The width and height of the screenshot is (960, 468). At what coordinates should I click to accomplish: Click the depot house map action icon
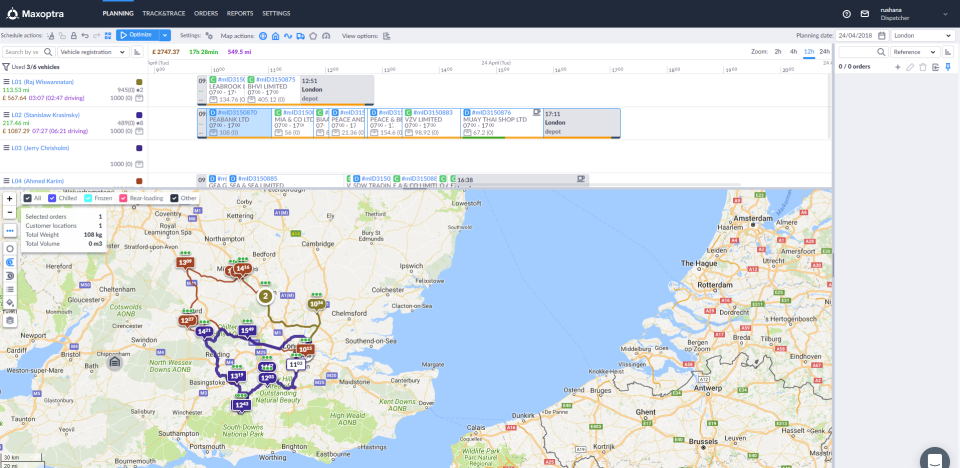(276, 36)
